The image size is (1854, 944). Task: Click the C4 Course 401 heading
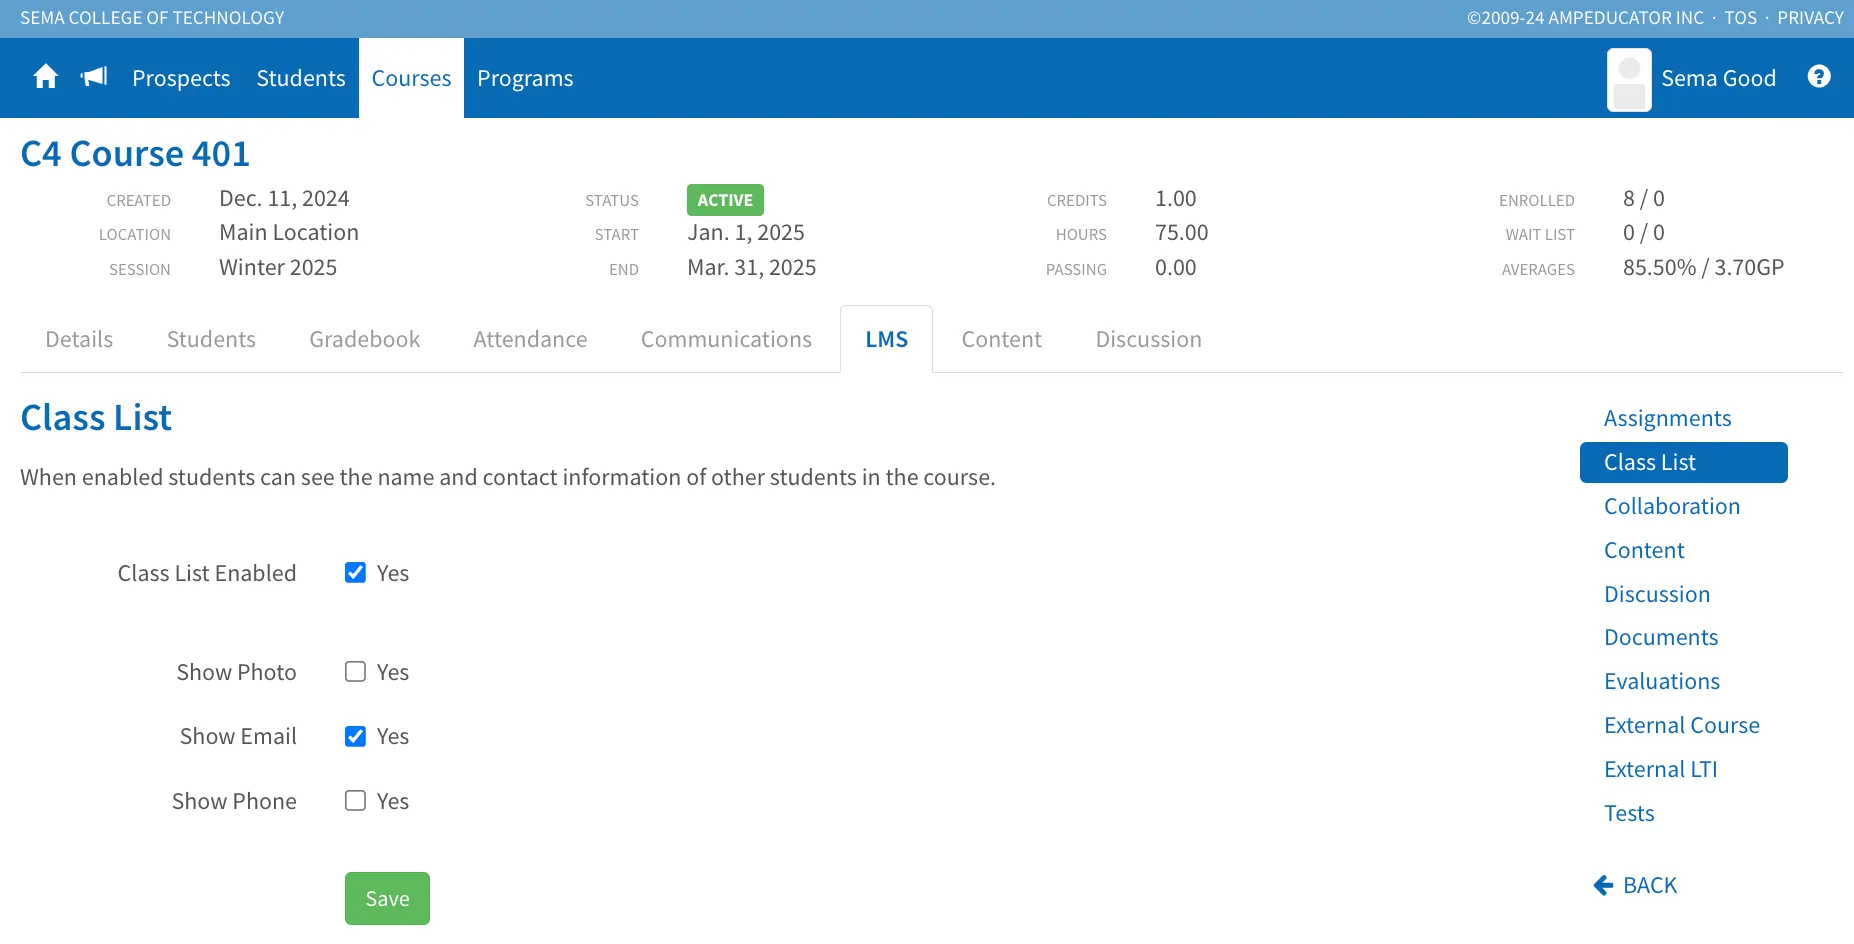[x=135, y=154]
